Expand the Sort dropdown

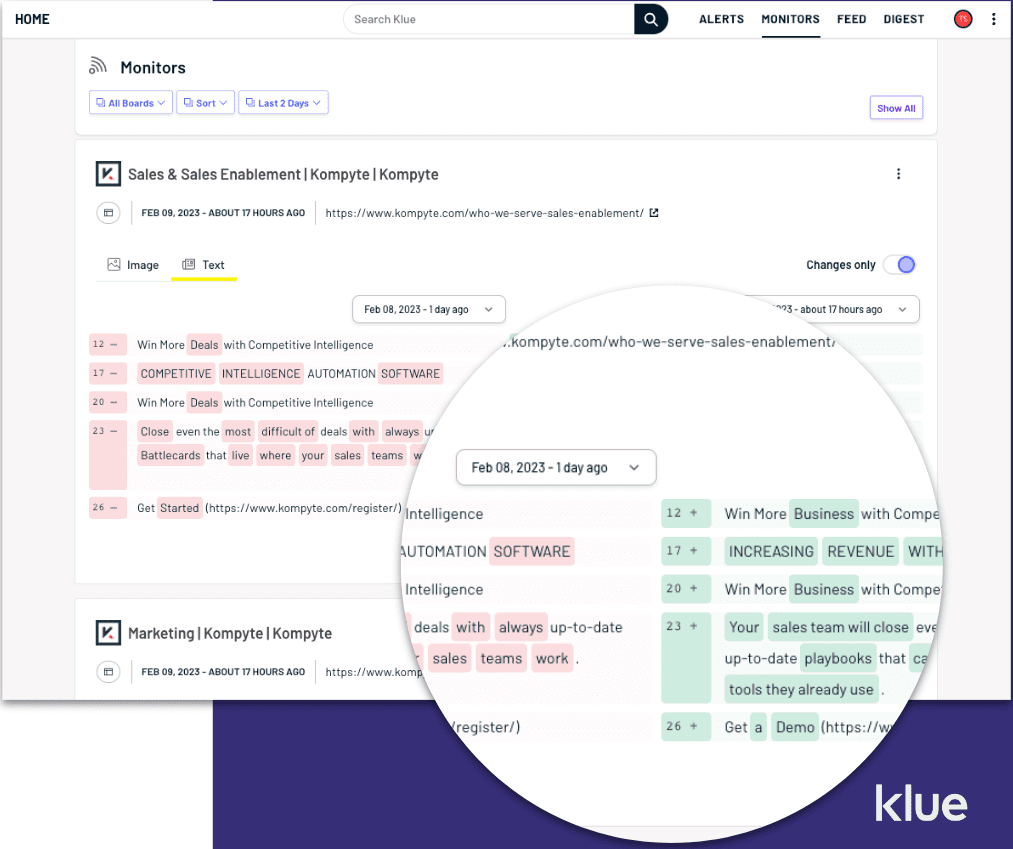(x=205, y=102)
